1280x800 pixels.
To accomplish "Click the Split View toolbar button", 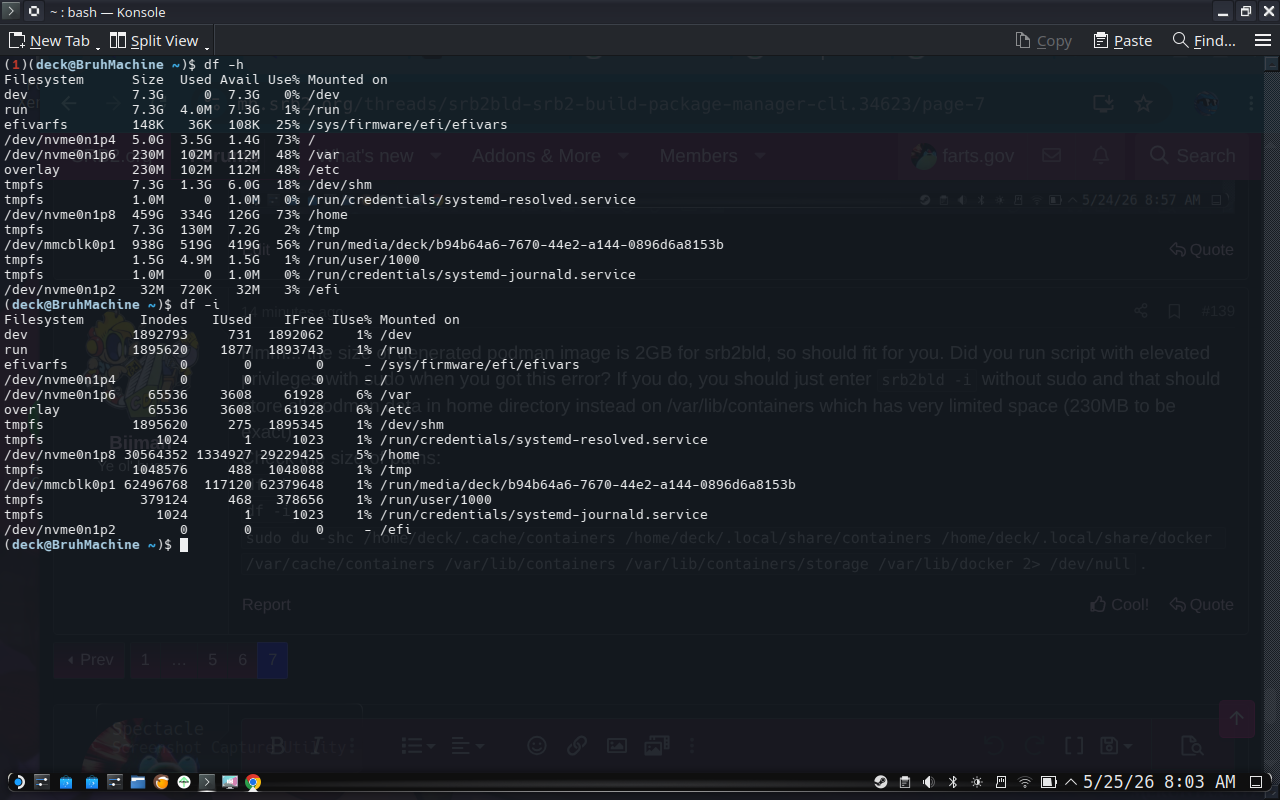I will [154, 41].
